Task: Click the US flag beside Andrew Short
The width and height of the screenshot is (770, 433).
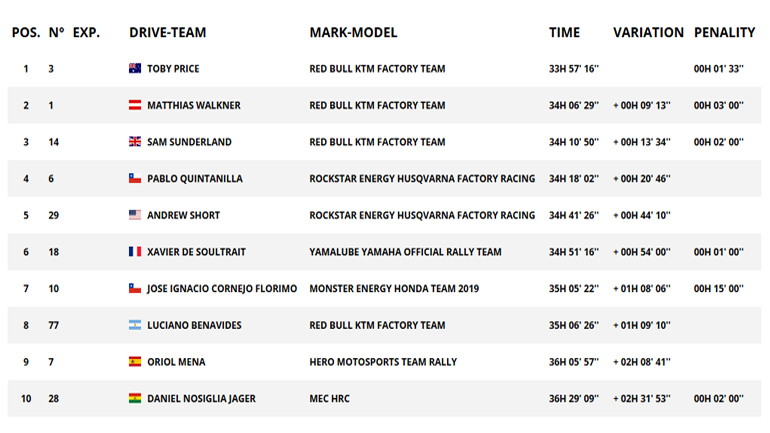Action: pos(135,215)
